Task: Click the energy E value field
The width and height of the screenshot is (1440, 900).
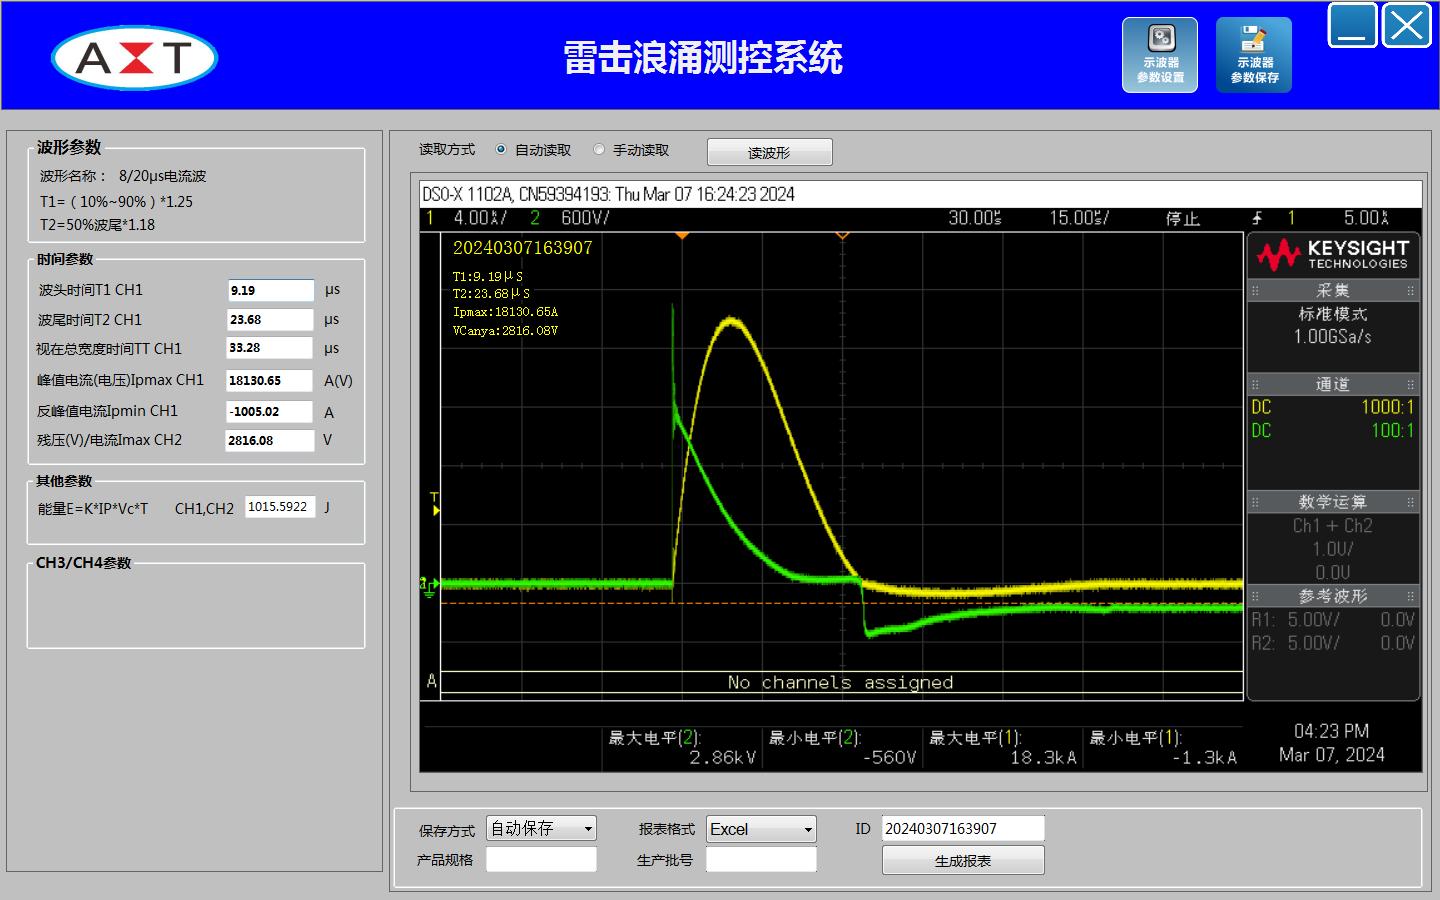Action: coord(280,507)
